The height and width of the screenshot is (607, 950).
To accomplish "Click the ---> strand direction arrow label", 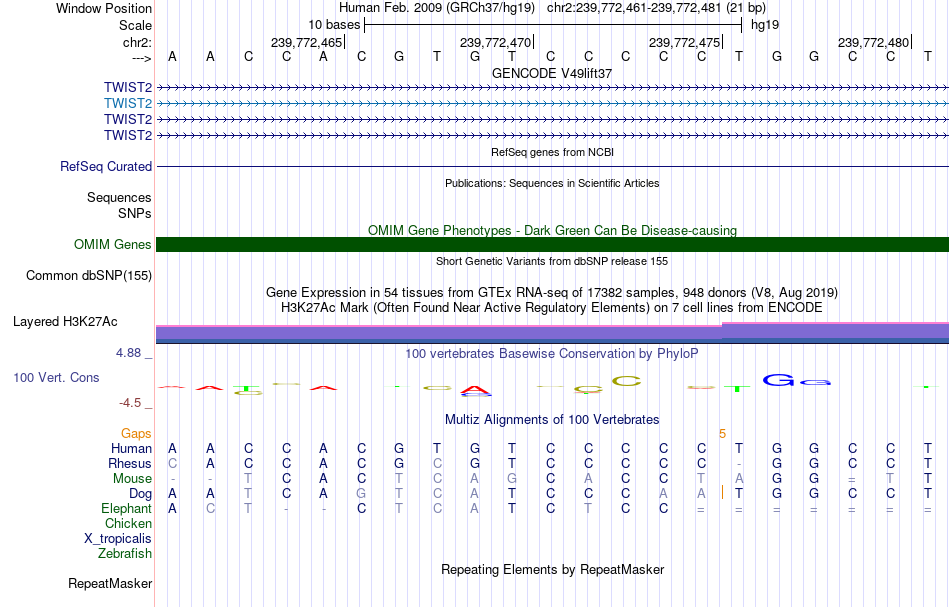I will [142, 58].
